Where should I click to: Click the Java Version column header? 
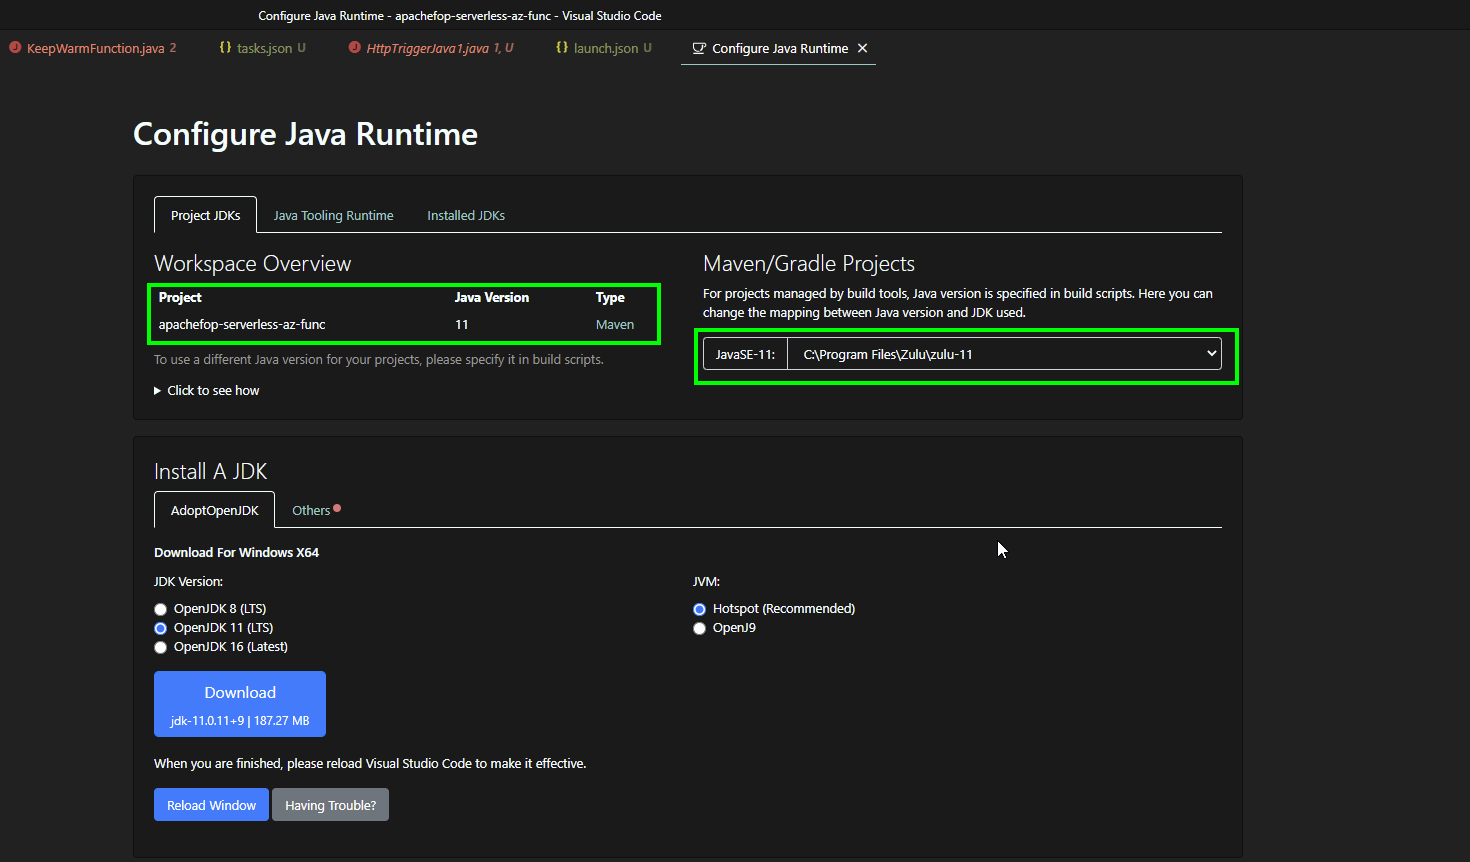tap(492, 297)
